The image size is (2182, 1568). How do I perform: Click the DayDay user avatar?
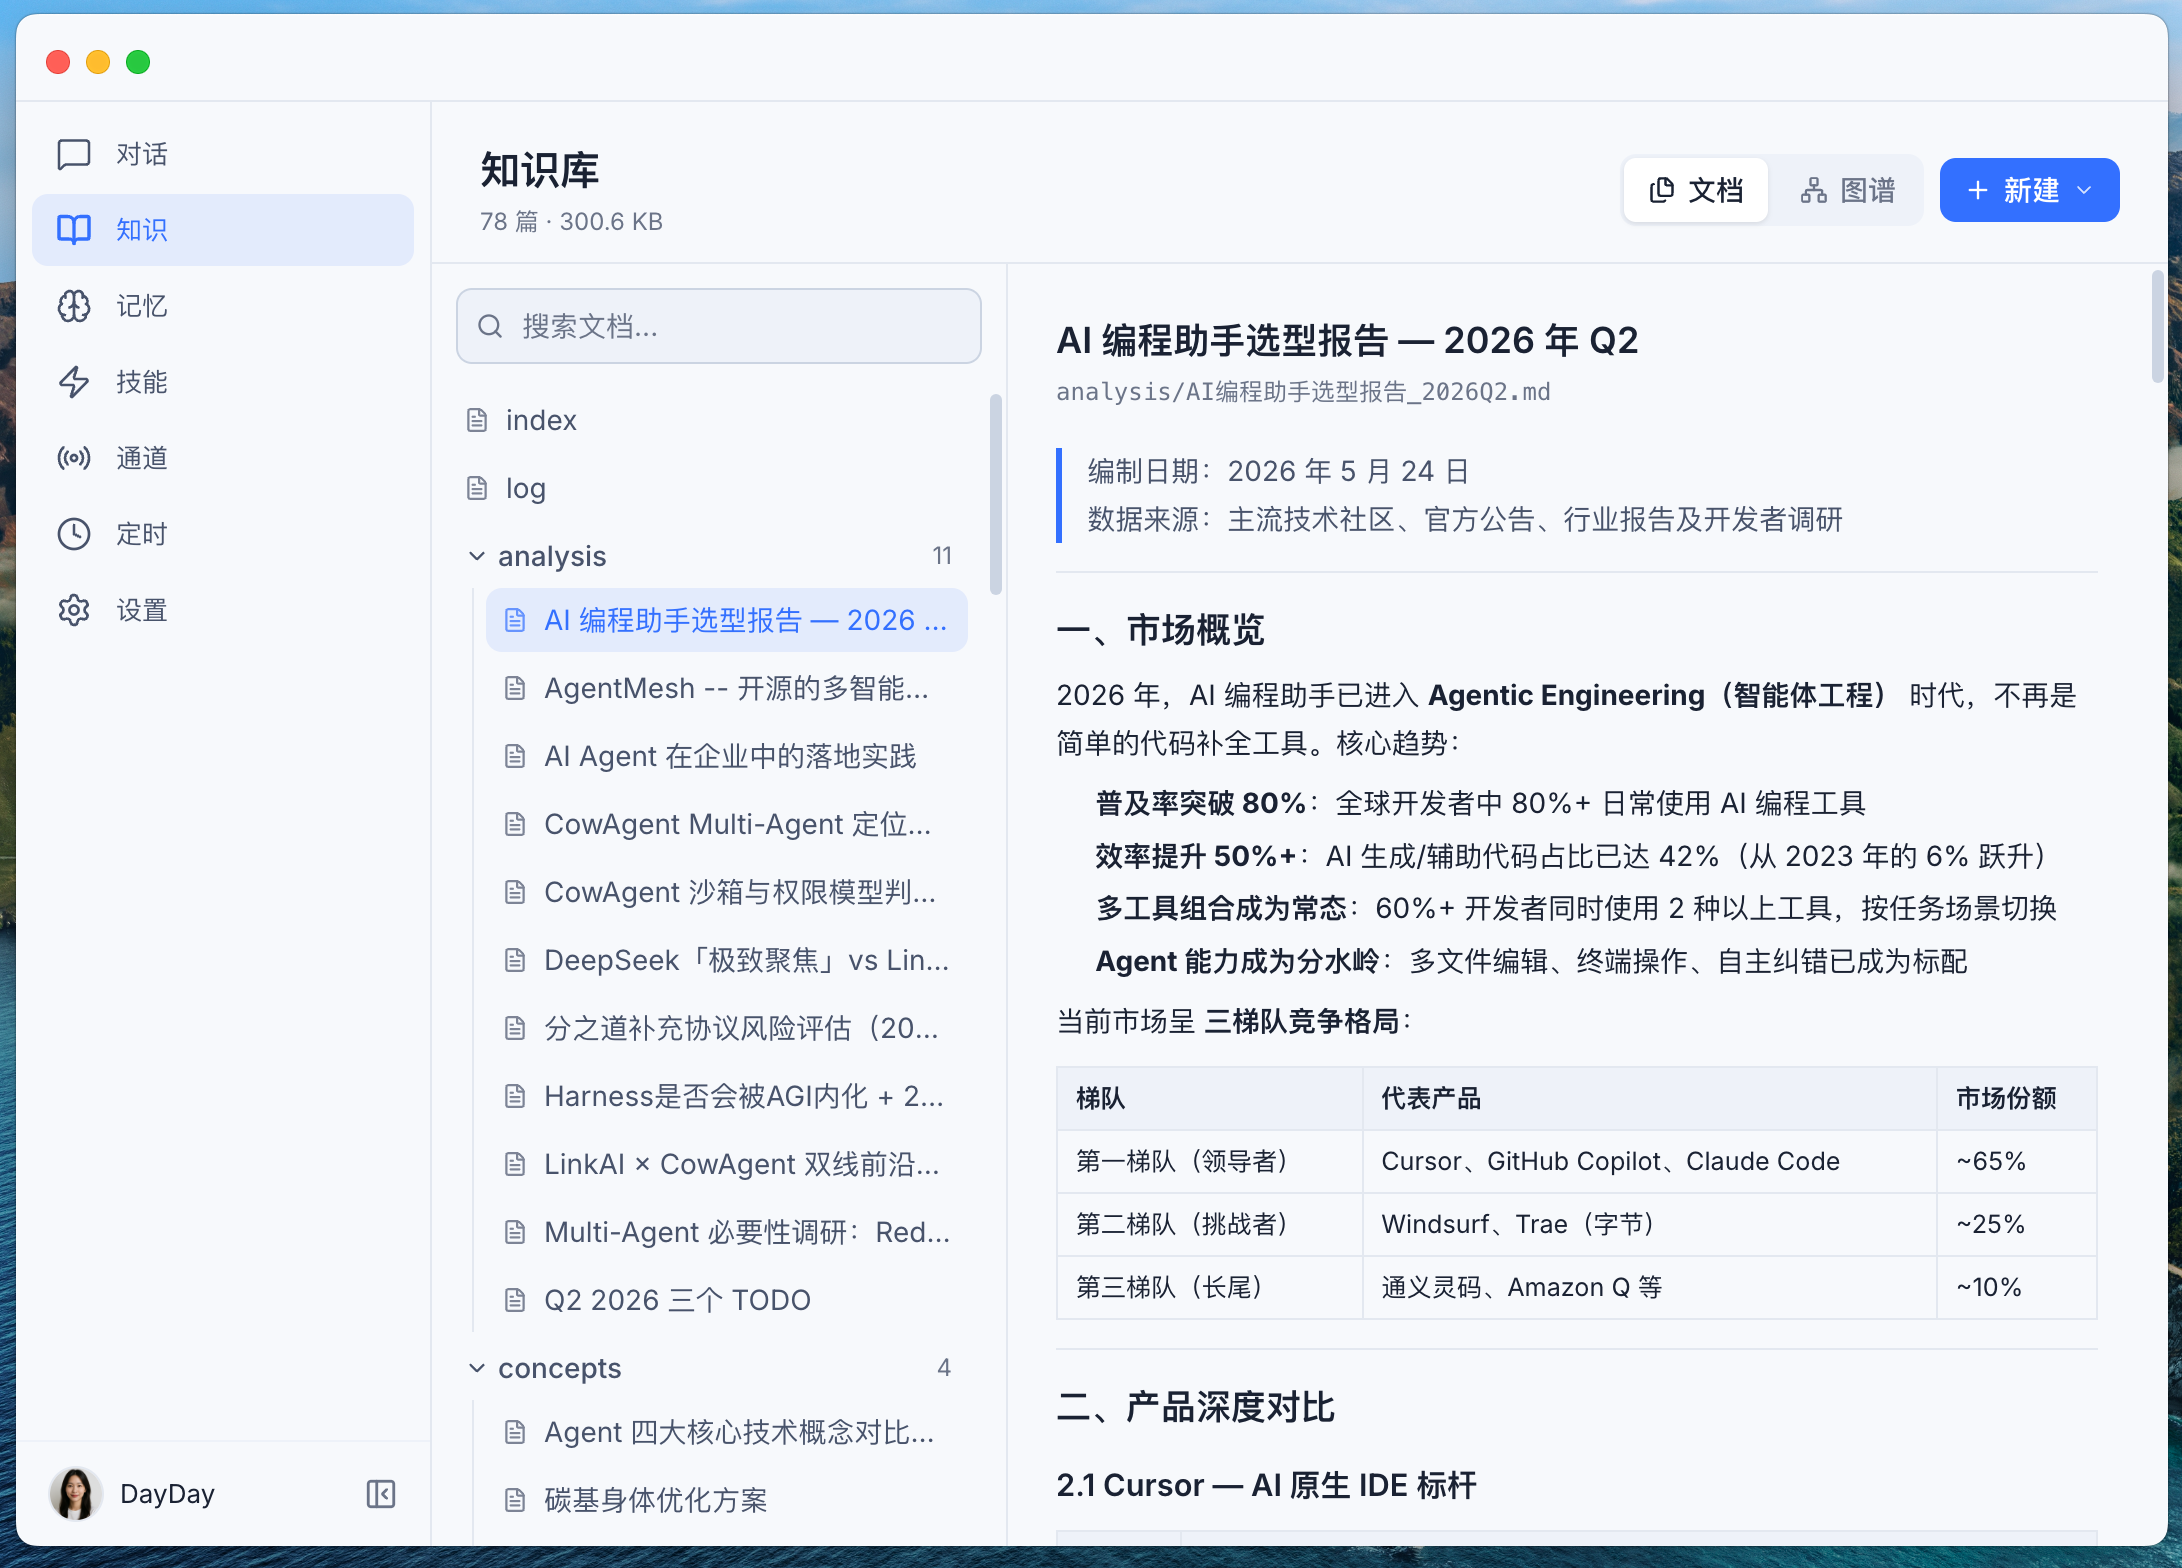76,1494
